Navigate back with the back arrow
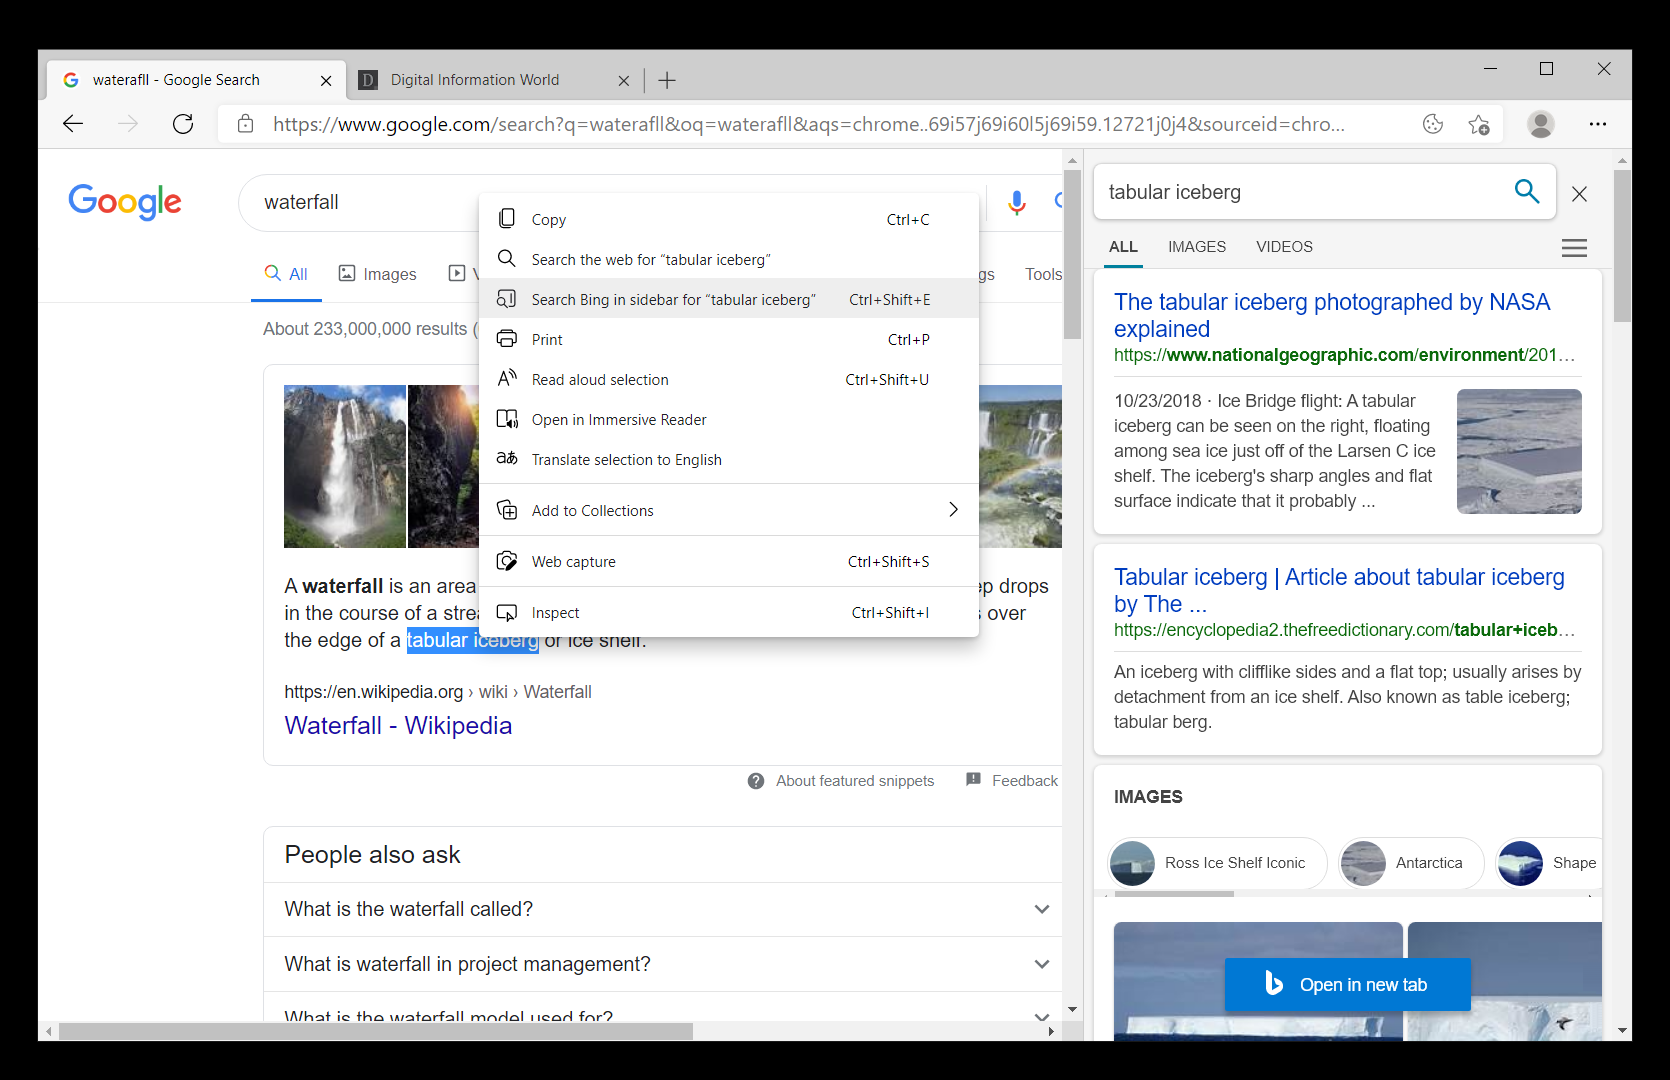Screen dimensions: 1670x1080 (x=72, y=124)
